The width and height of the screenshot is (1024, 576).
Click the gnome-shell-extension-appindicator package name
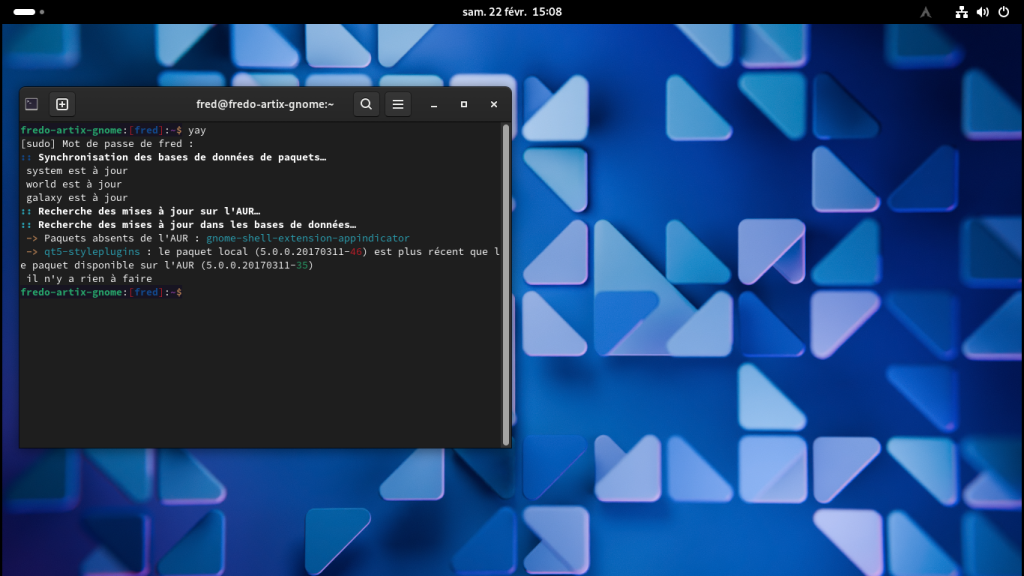coord(308,238)
